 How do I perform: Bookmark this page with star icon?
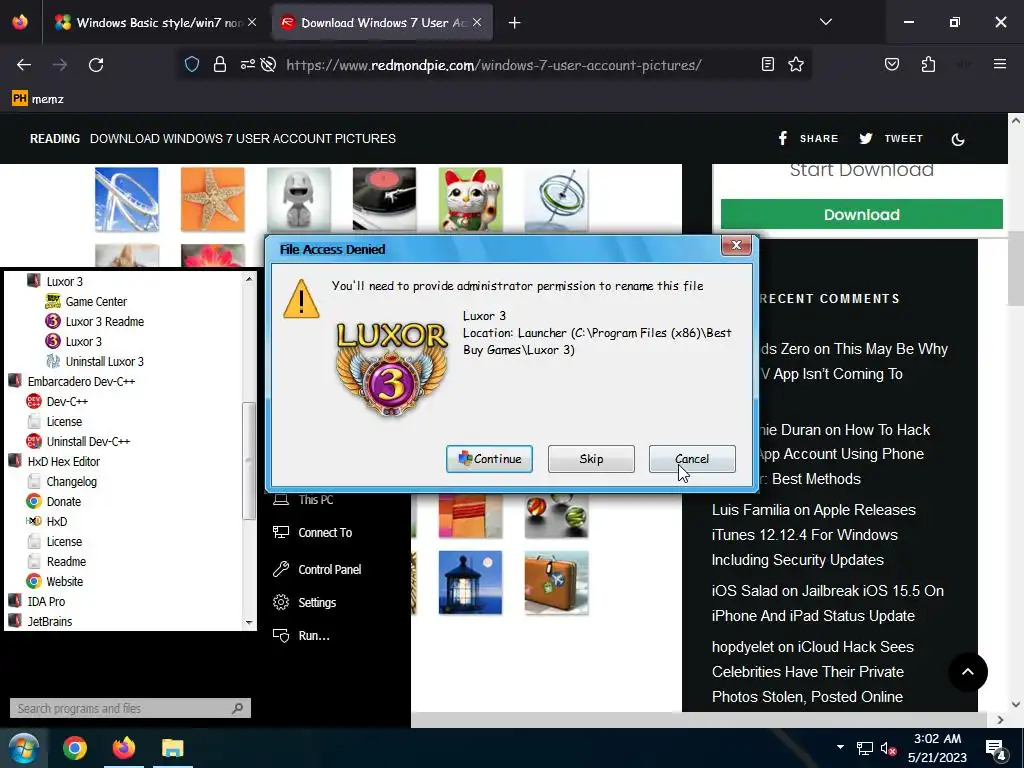pos(796,64)
